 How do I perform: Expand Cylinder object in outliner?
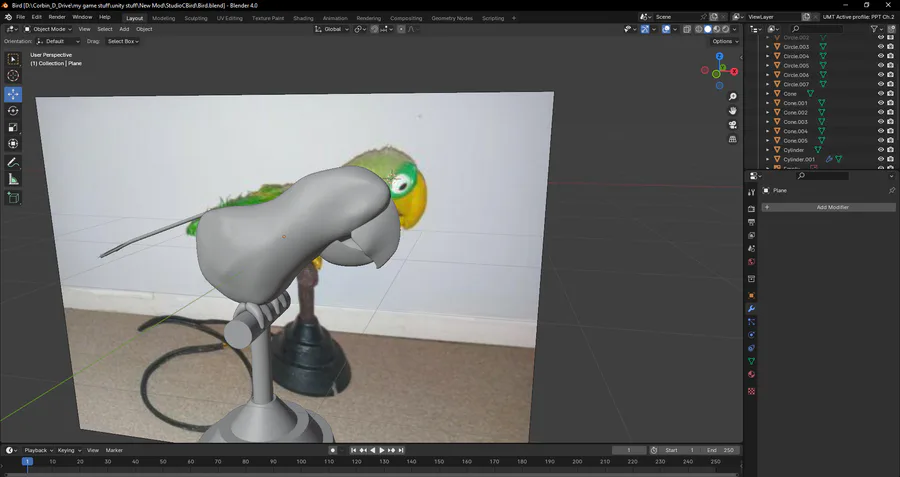tap(768, 150)
